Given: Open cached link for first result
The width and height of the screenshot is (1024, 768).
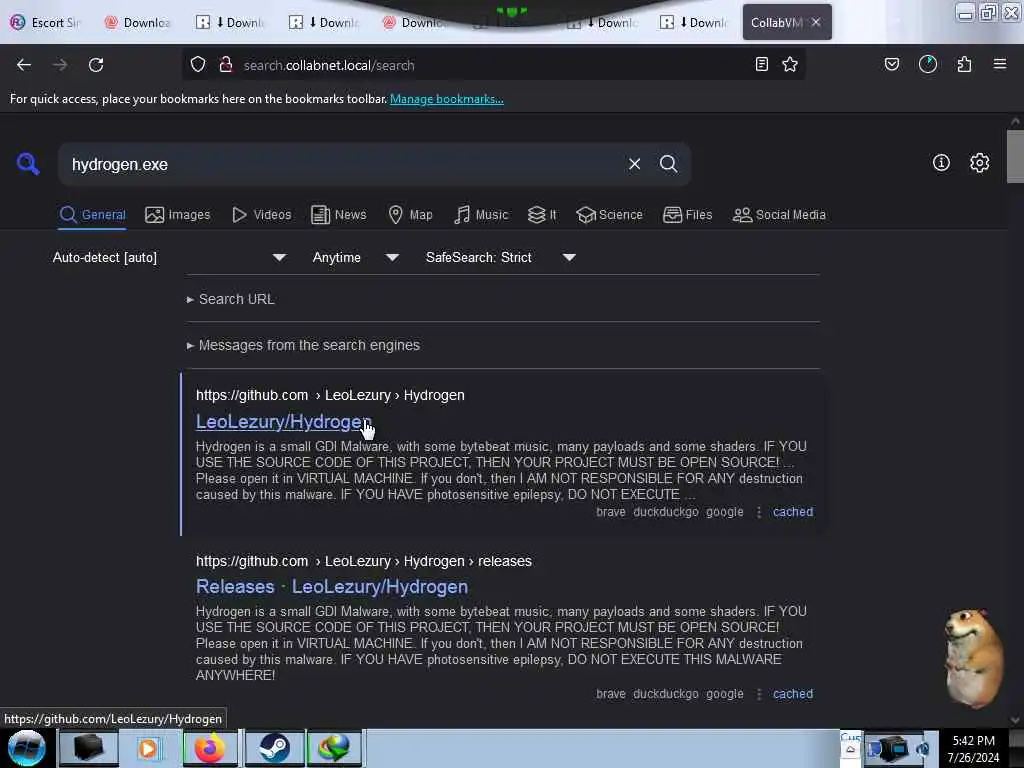Looking at the screenshot, I should click(793, 512).
